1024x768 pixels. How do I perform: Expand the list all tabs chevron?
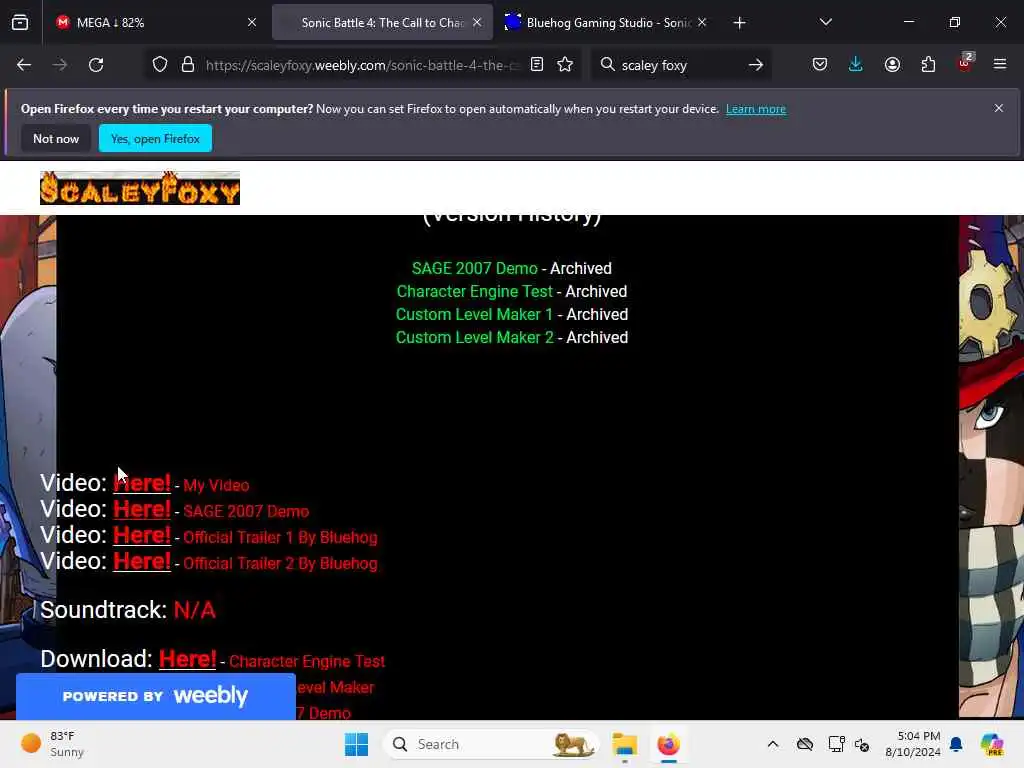[x=825, y=23]
